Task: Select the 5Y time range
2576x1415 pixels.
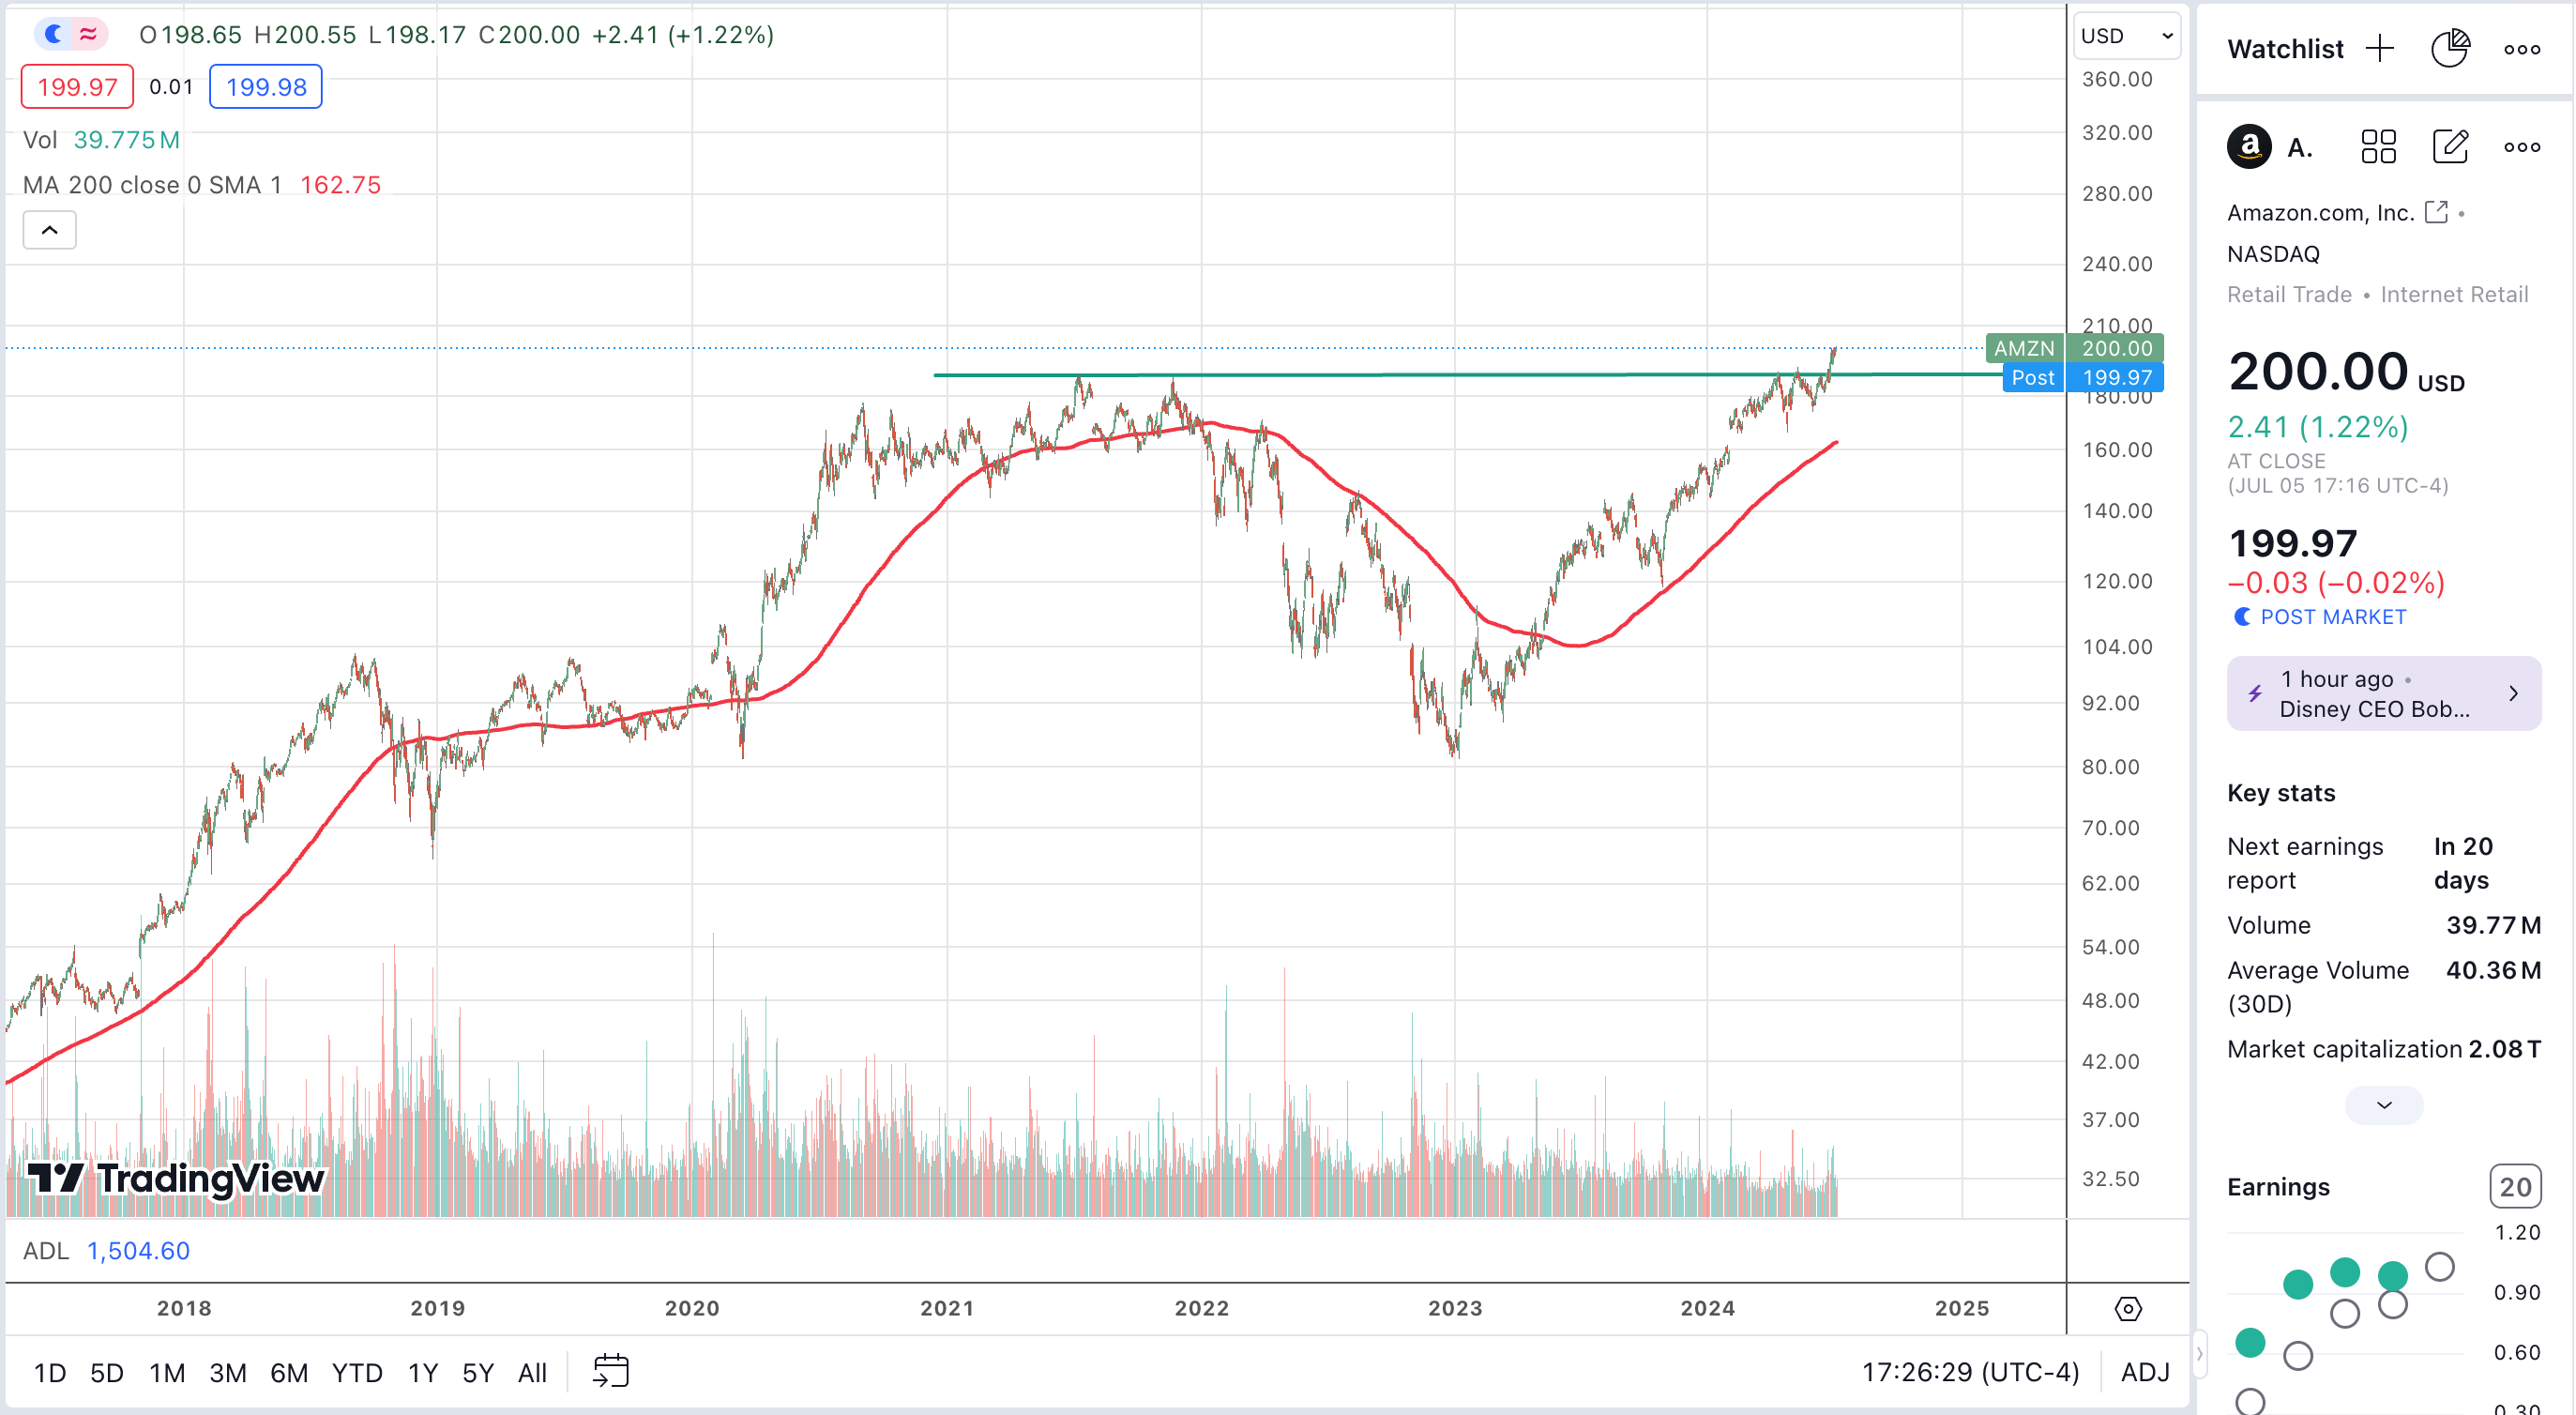Action: click(x=478, y=1372)
